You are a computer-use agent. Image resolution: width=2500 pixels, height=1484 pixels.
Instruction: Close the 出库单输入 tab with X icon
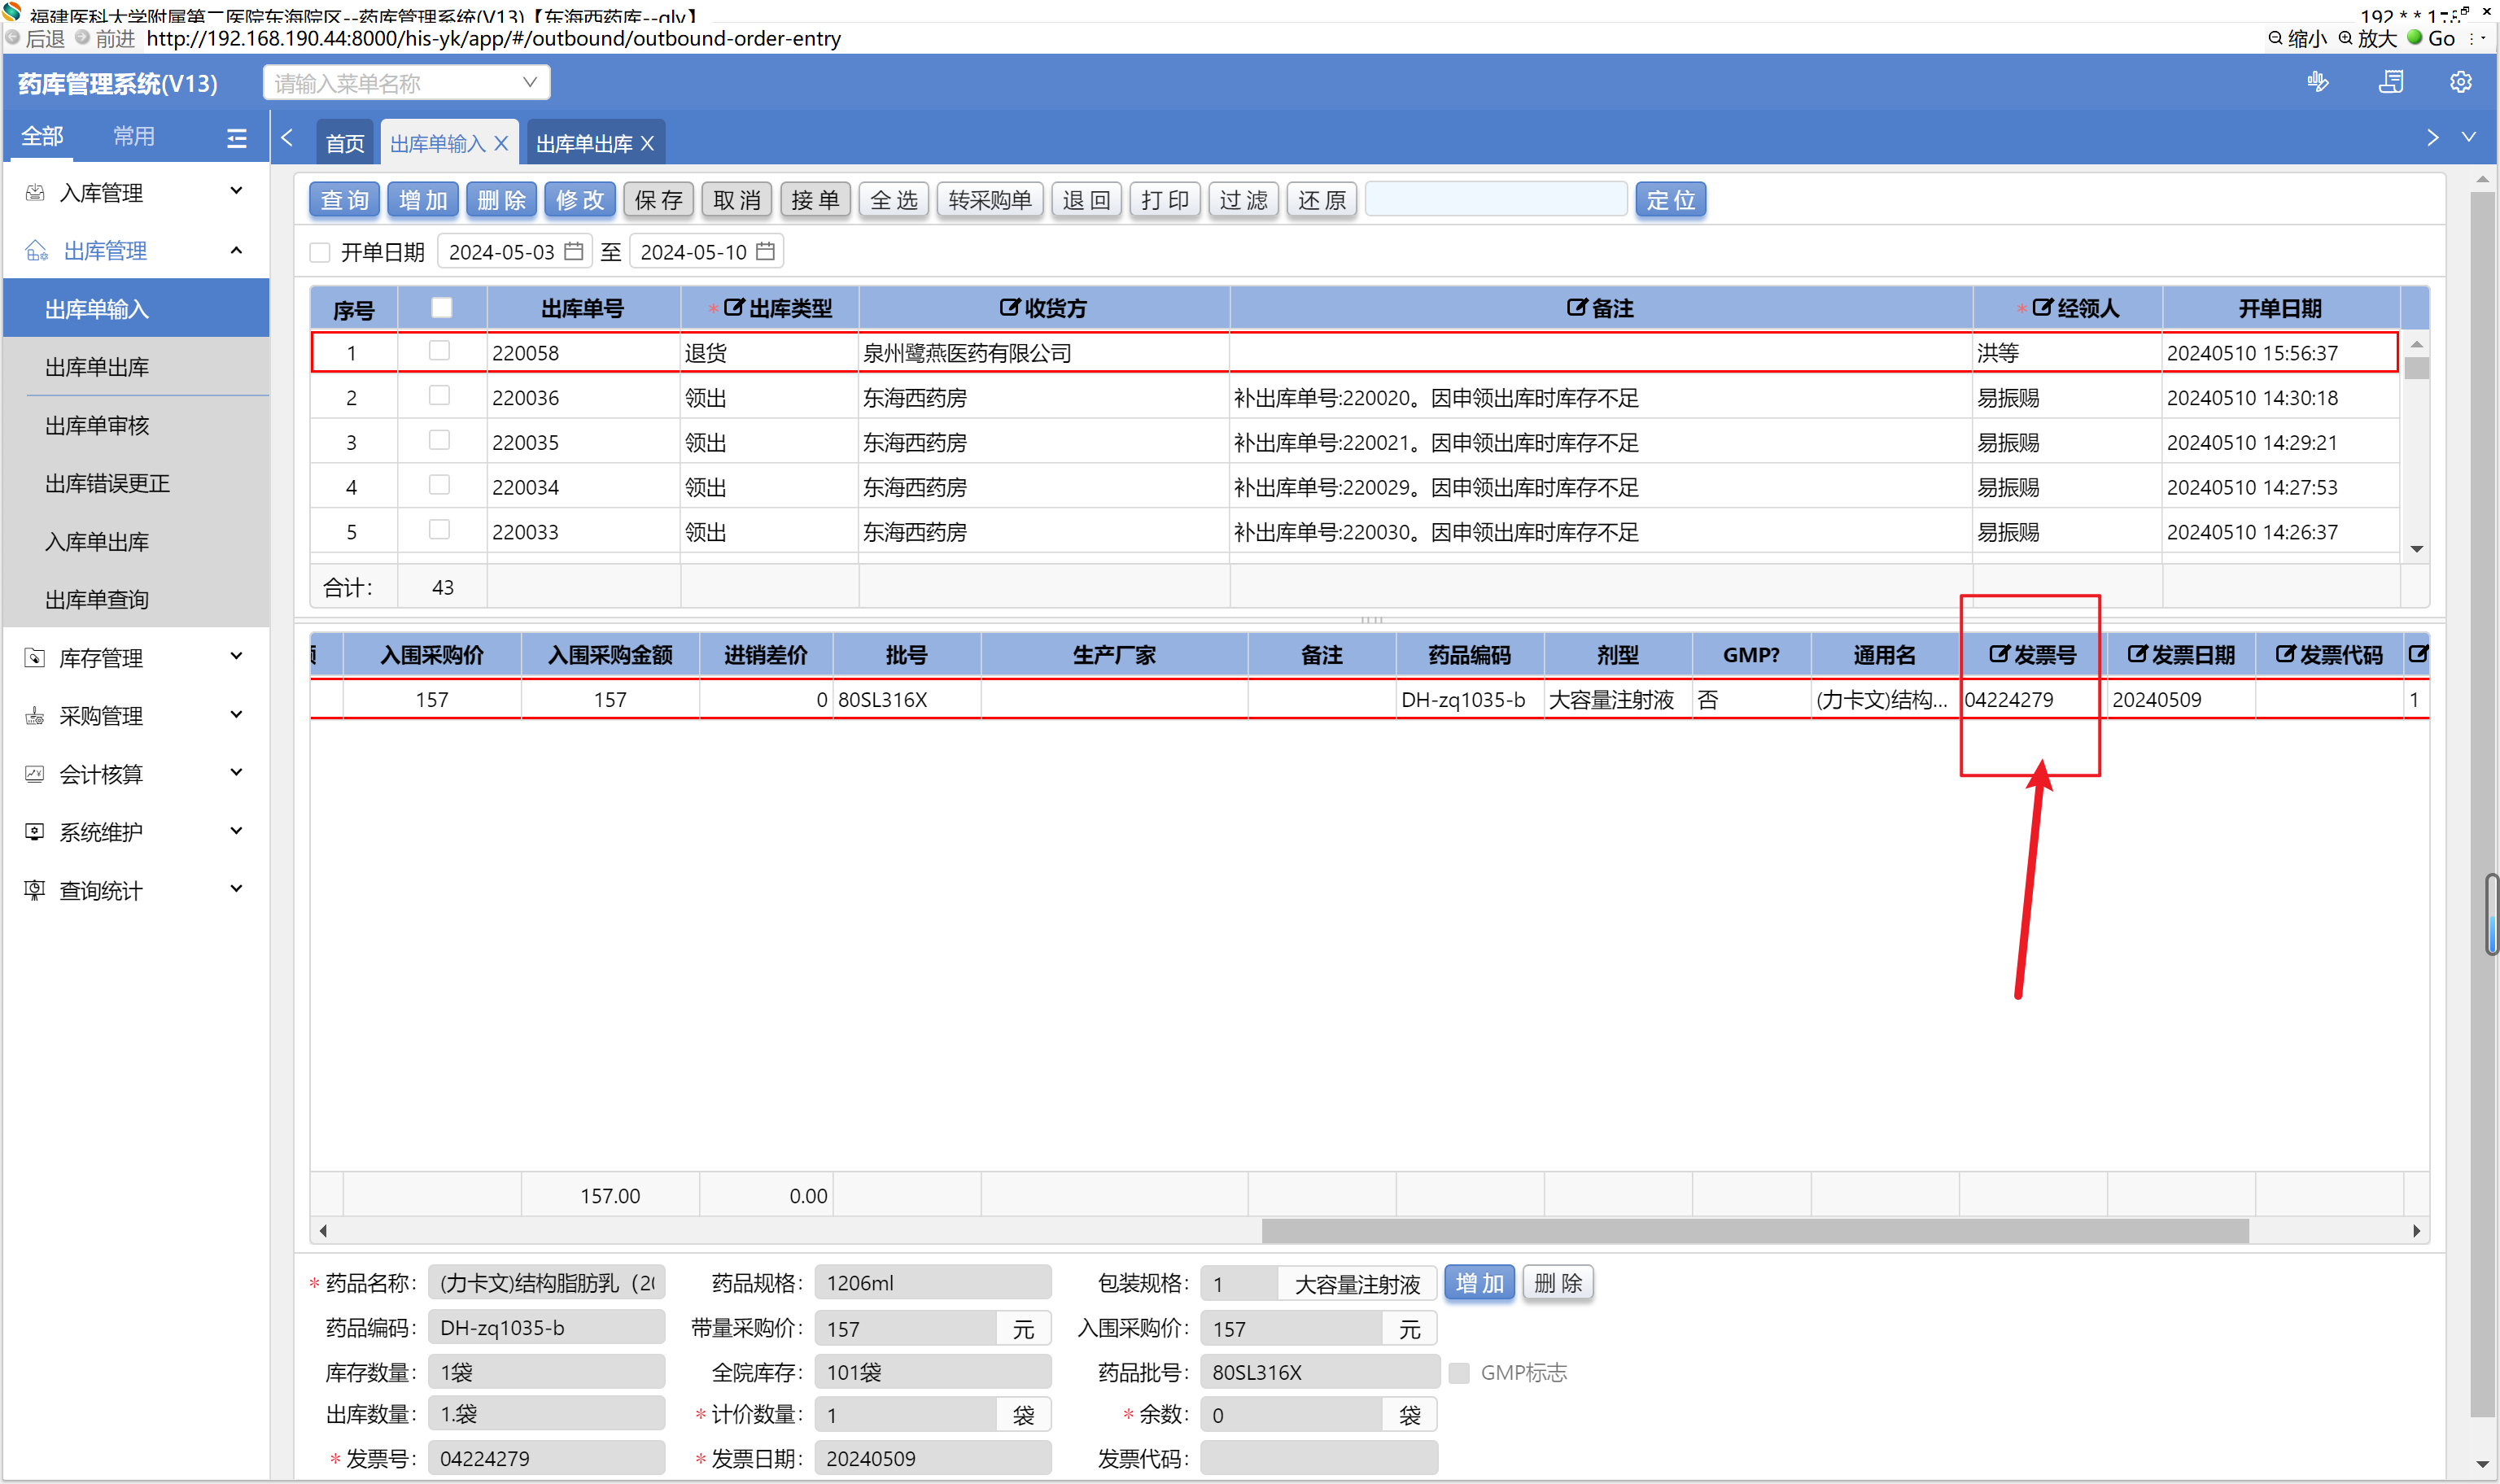point(501,144)
